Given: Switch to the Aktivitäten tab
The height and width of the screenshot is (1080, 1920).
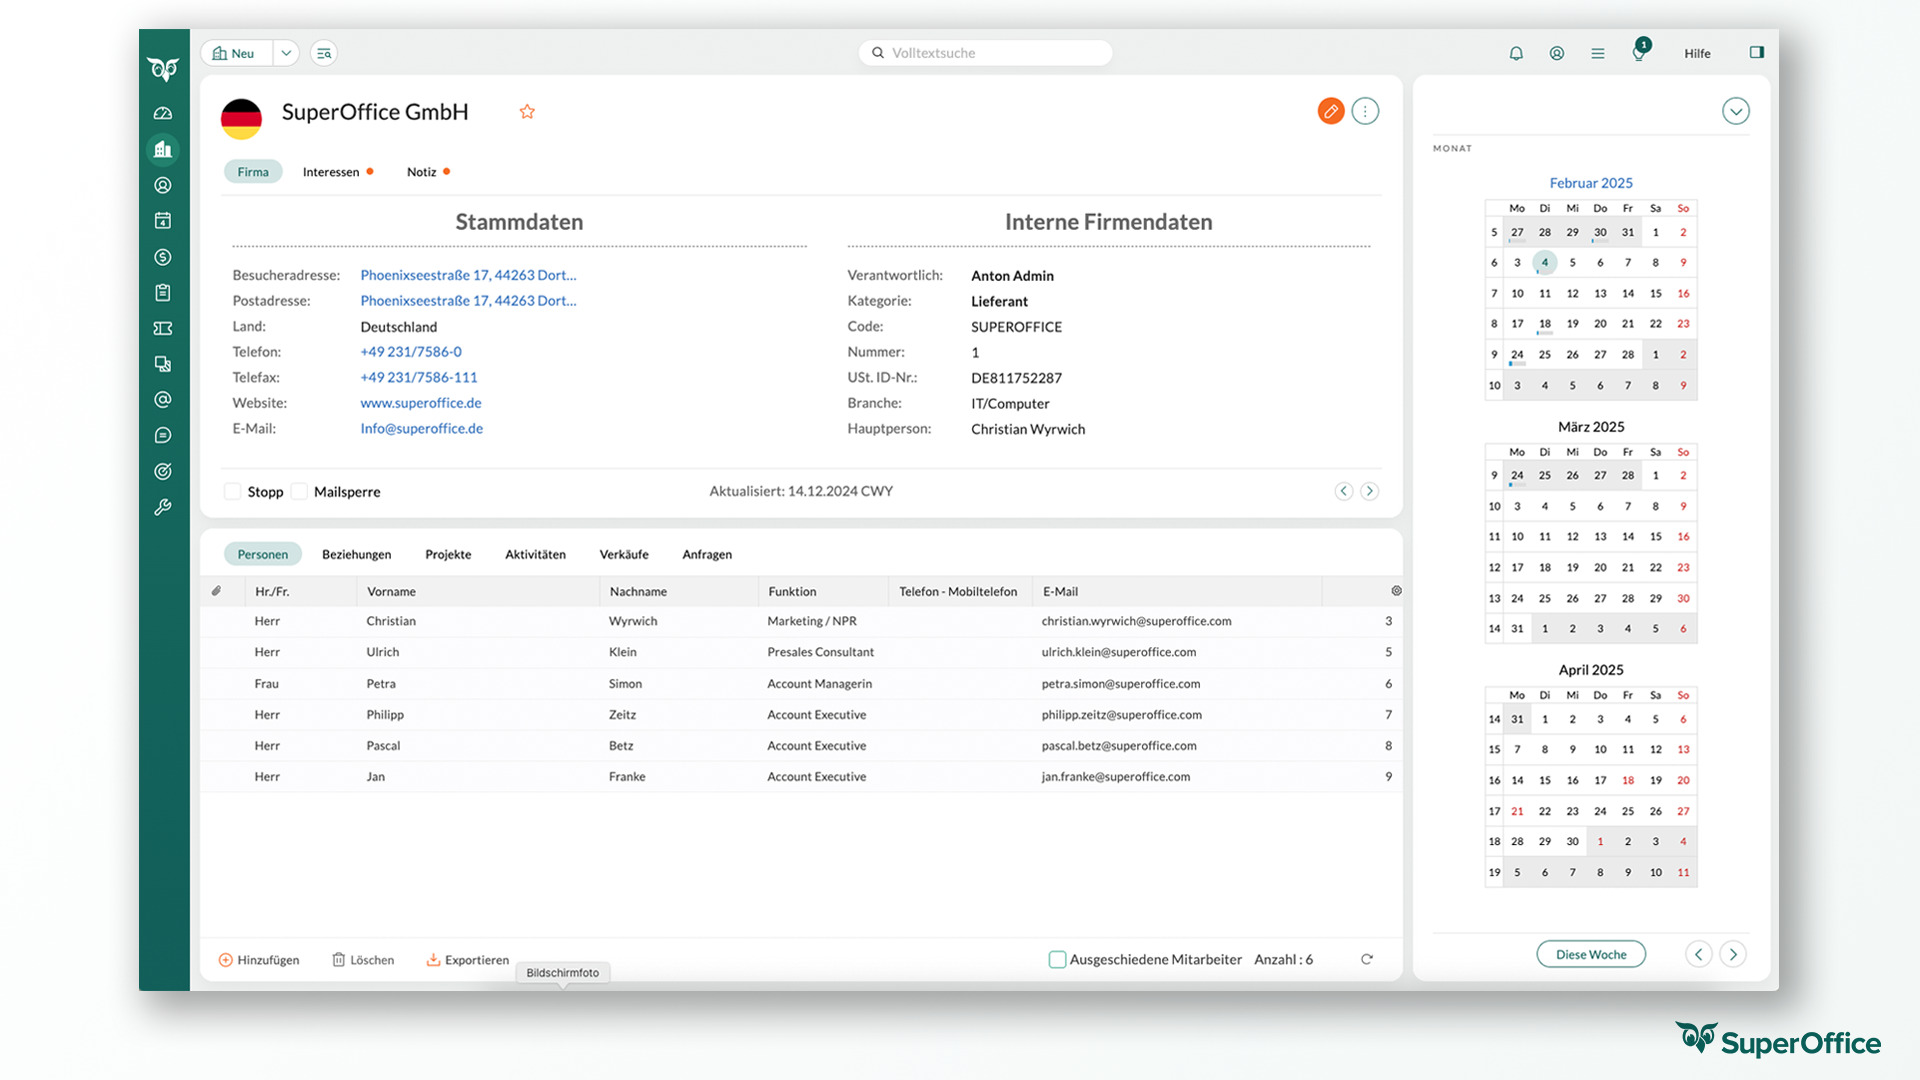Looking at the screenshot, I should [535, 554].
